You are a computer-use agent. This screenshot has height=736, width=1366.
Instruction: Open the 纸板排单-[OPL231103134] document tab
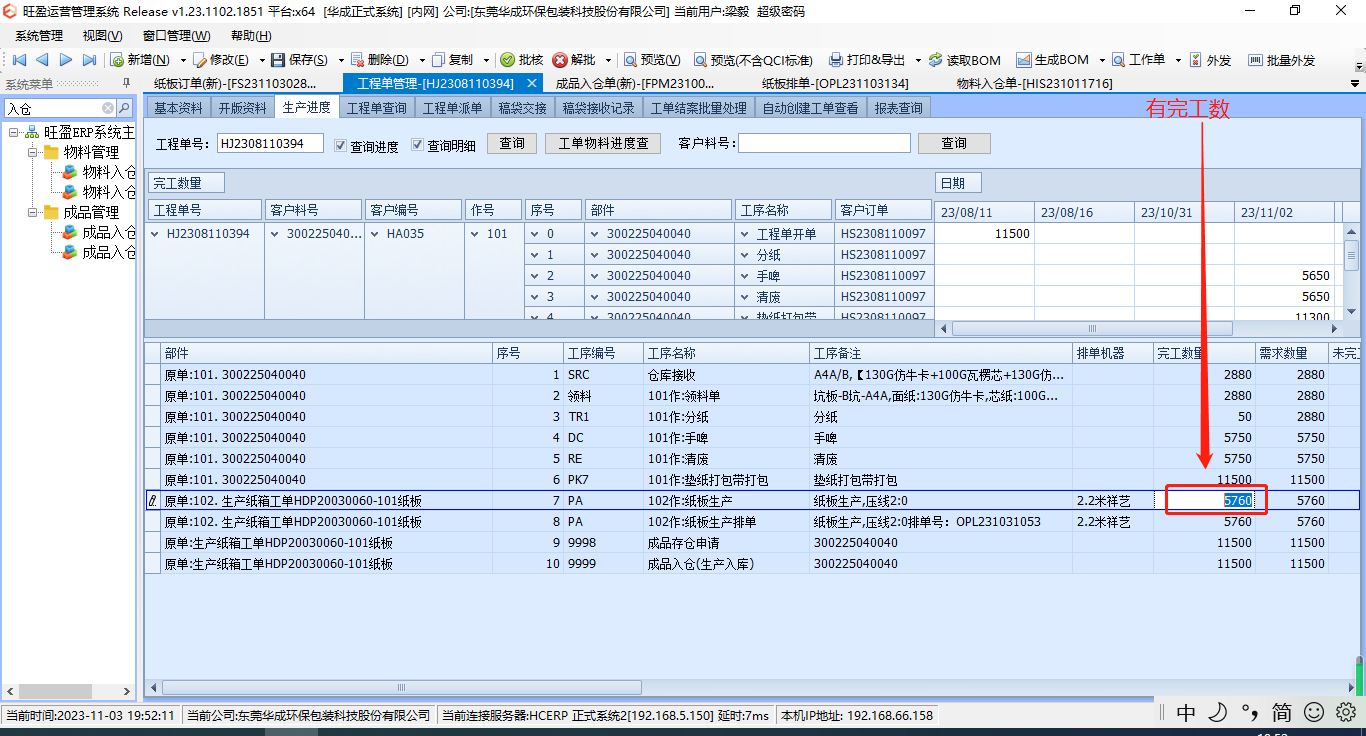click(835, 83)
